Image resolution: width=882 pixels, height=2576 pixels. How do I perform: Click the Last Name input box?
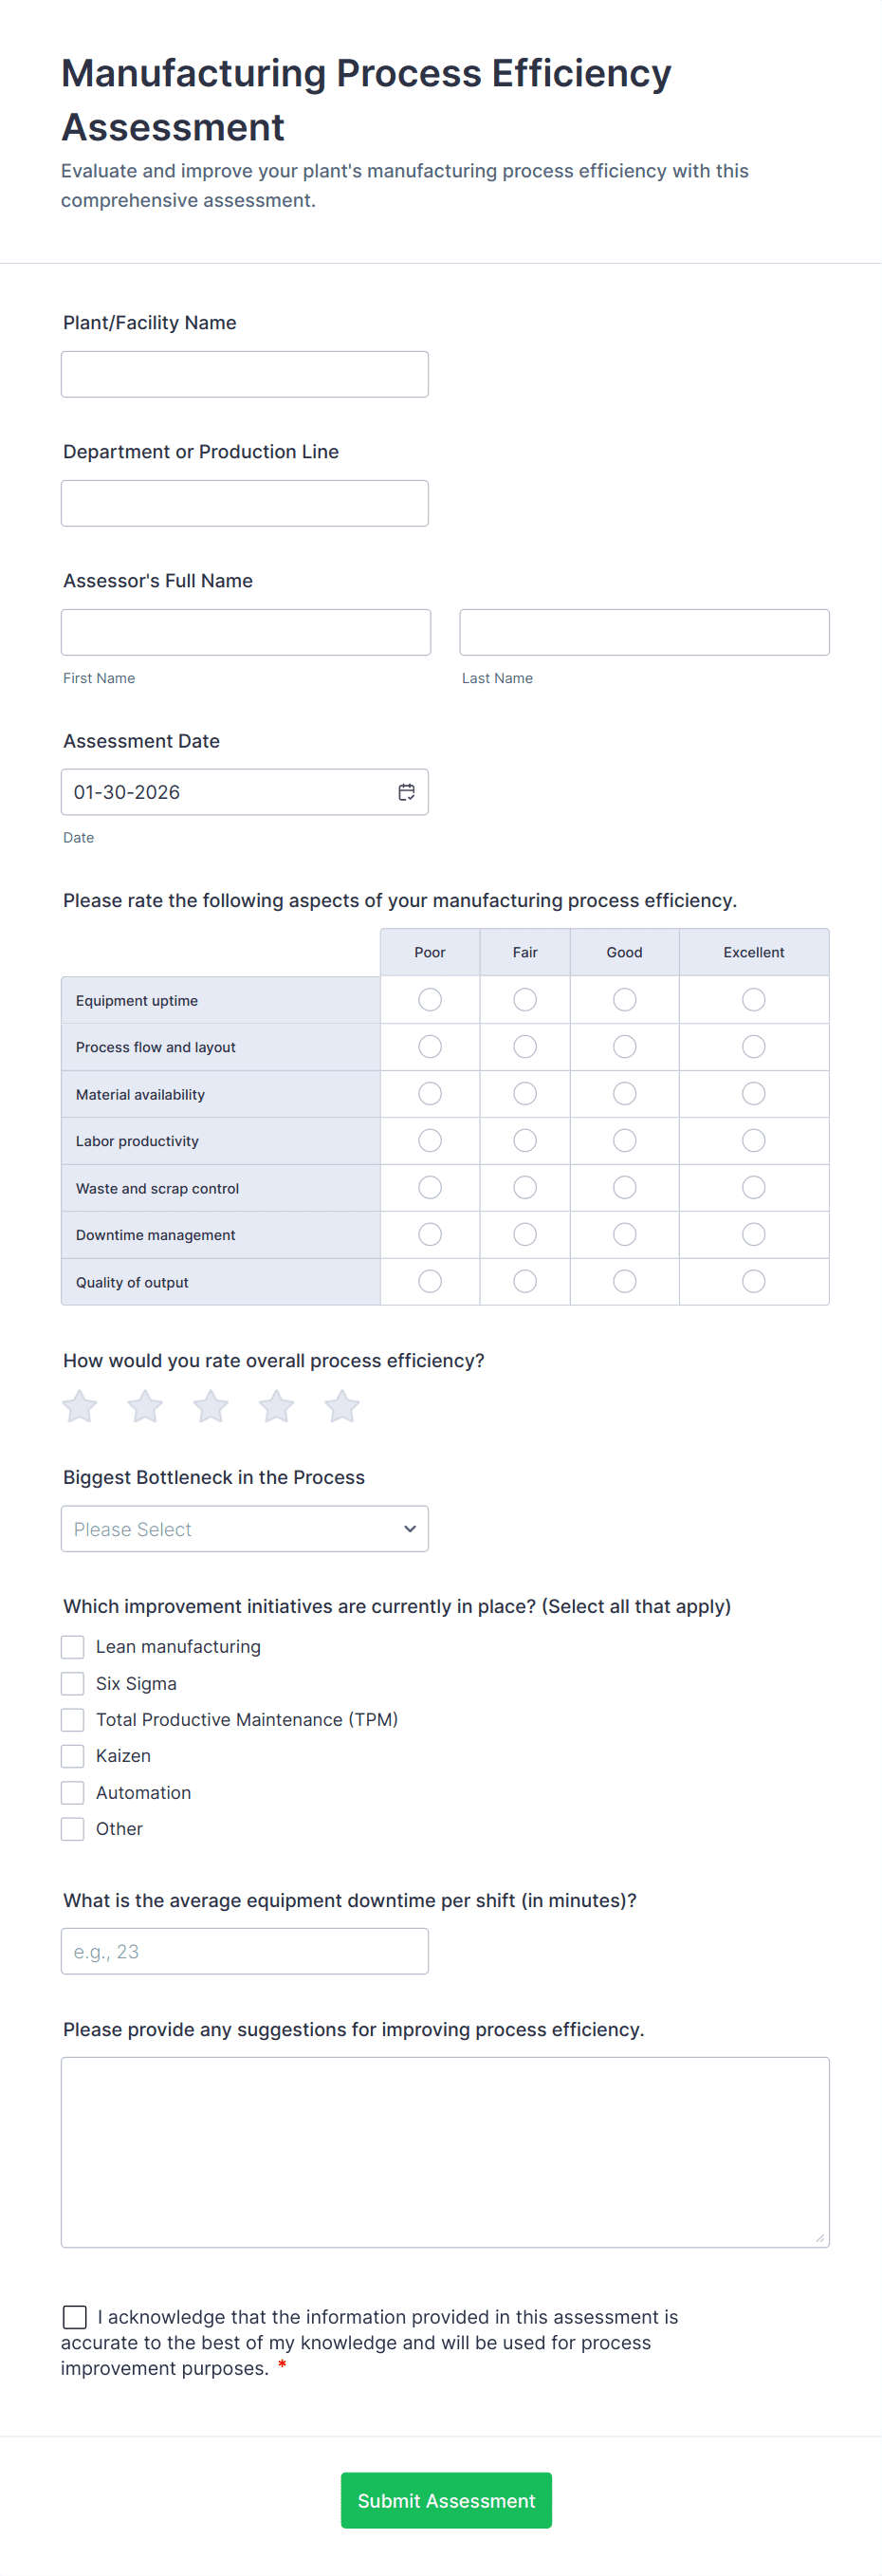click(644, 632)
